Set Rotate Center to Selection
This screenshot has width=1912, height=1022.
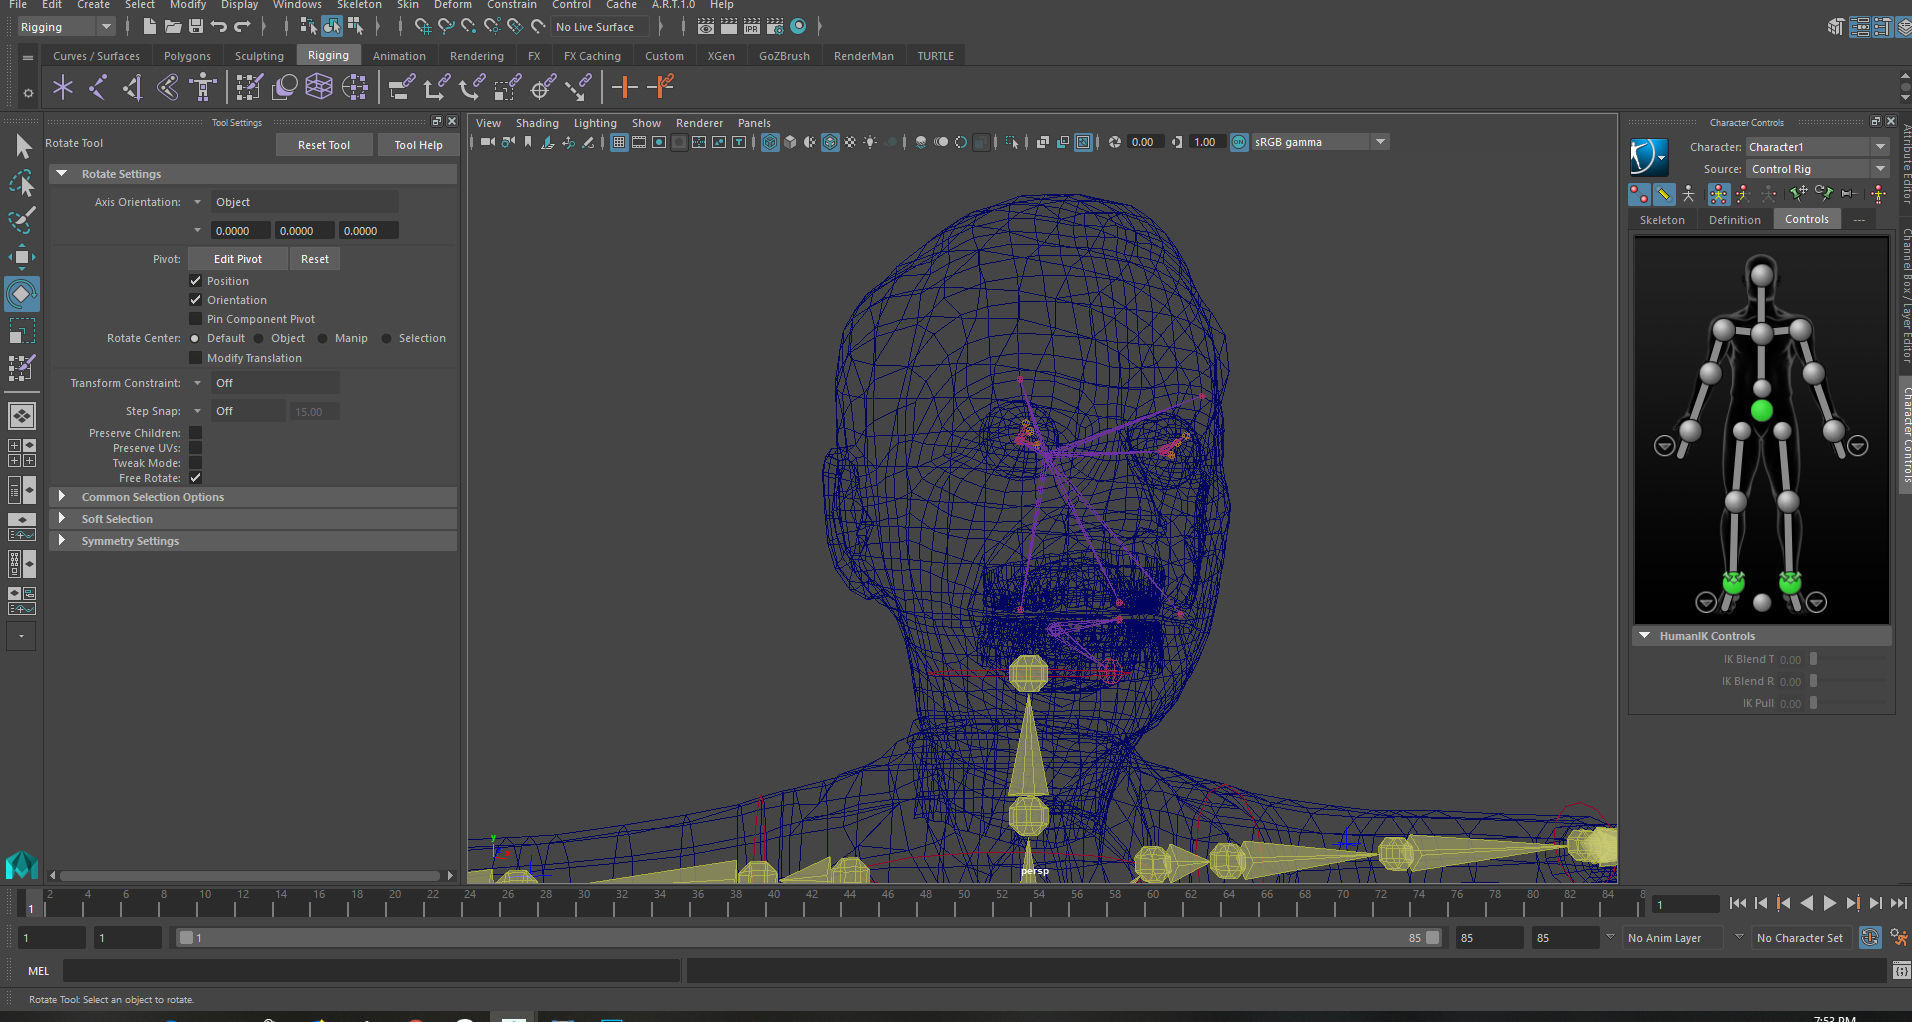tap(387, 338)
